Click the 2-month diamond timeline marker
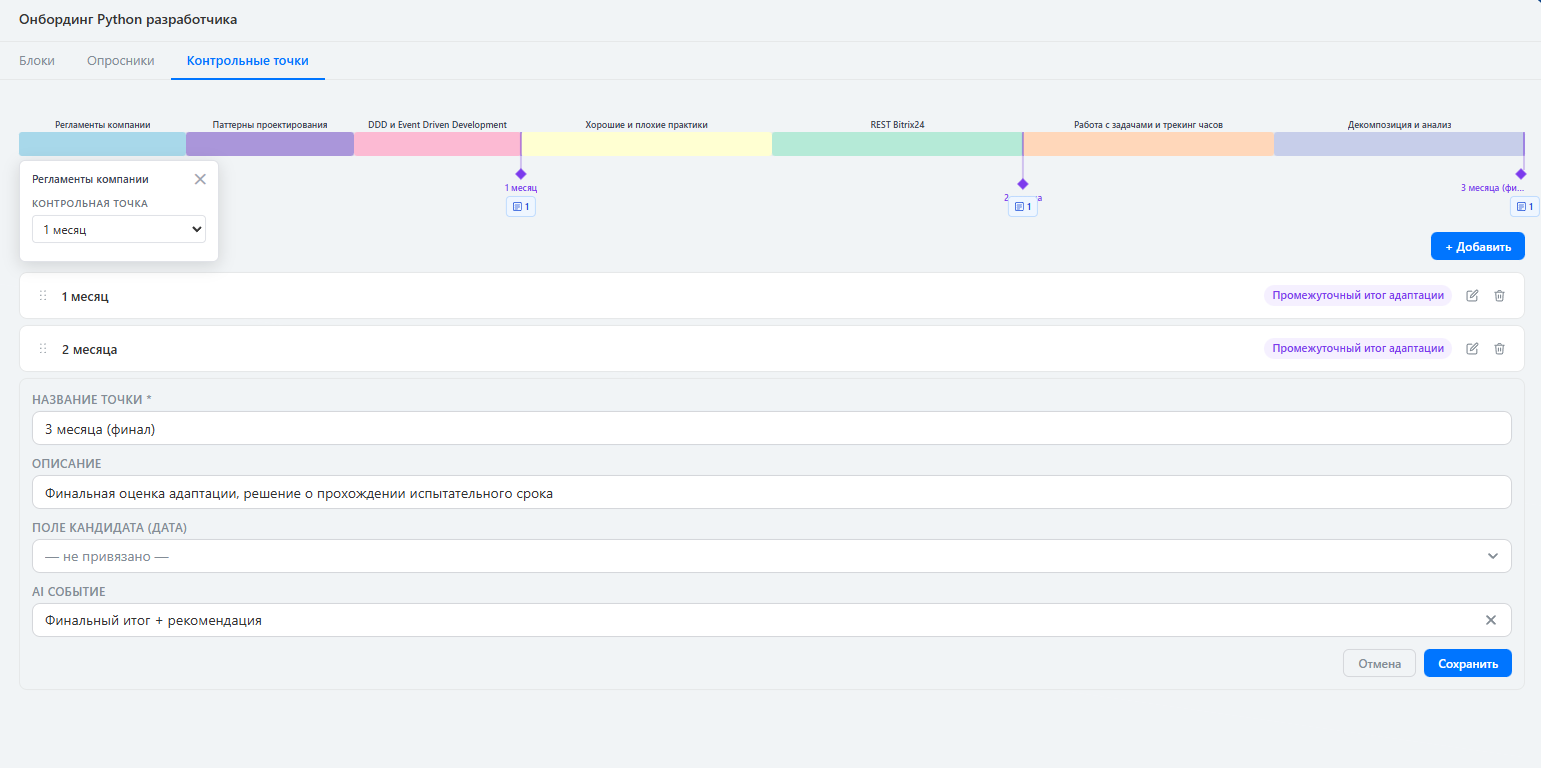This screenshot has height=768, width=1541. click(x=1022, y=184)
